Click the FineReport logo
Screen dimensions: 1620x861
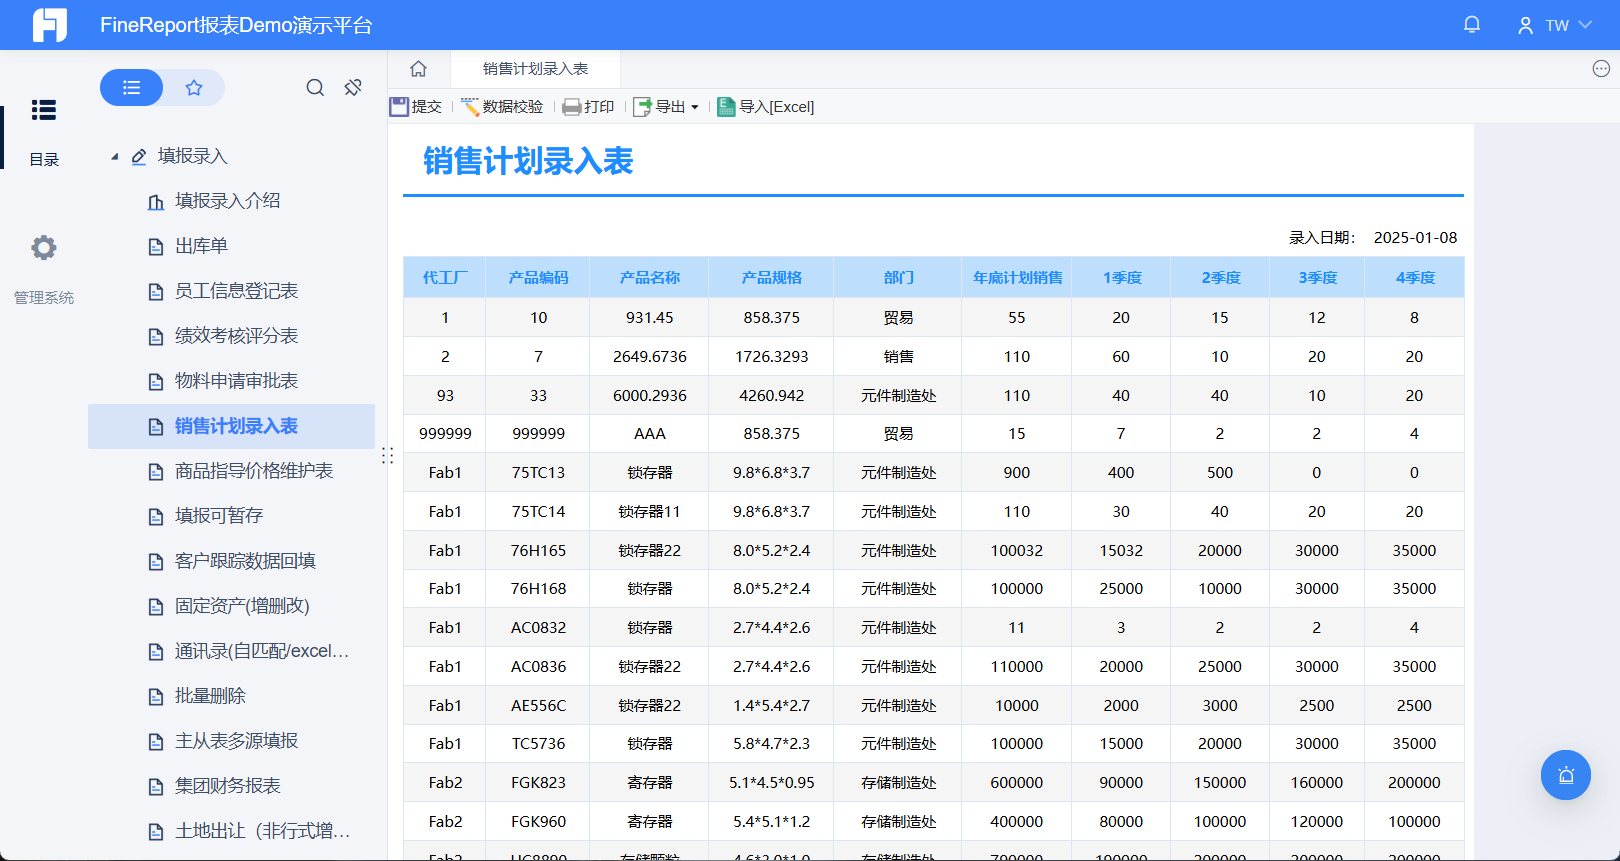(50, 25)
